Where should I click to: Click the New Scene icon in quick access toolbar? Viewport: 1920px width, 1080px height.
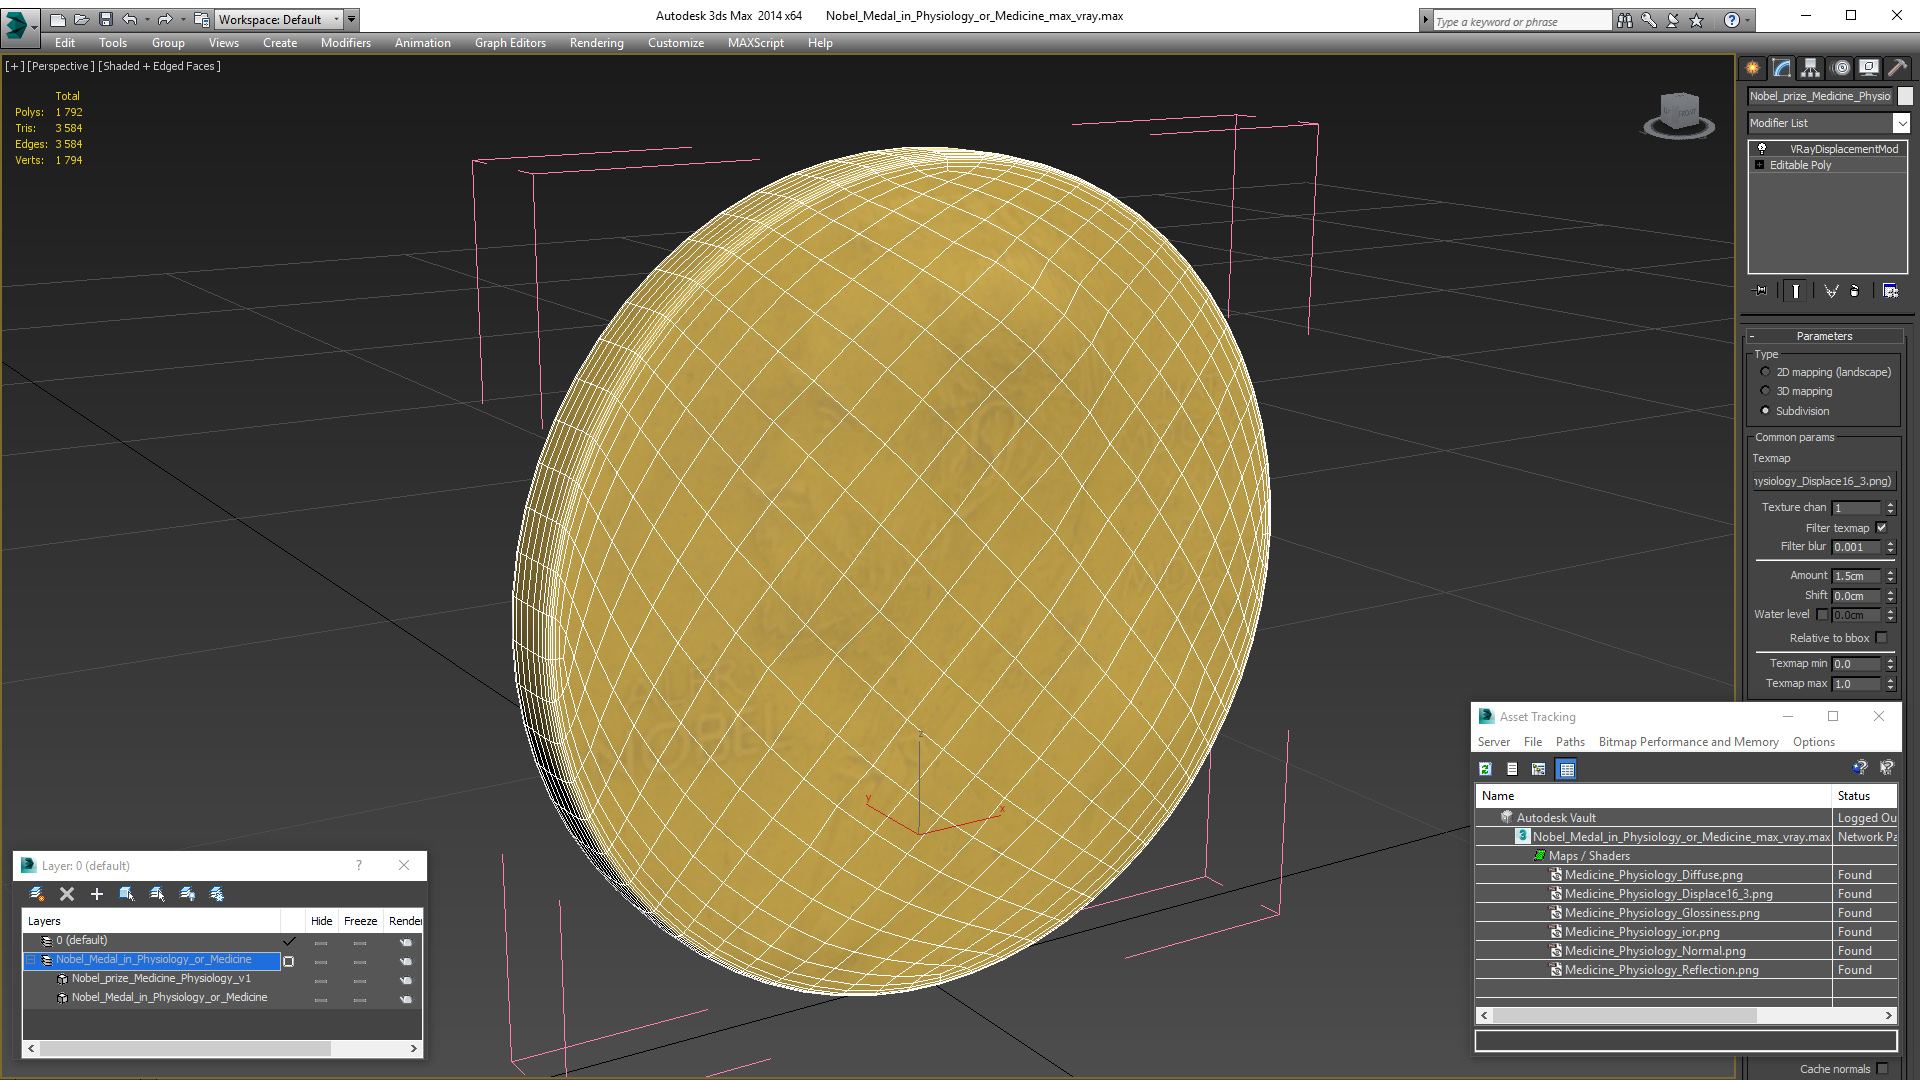tap(57, 19)
